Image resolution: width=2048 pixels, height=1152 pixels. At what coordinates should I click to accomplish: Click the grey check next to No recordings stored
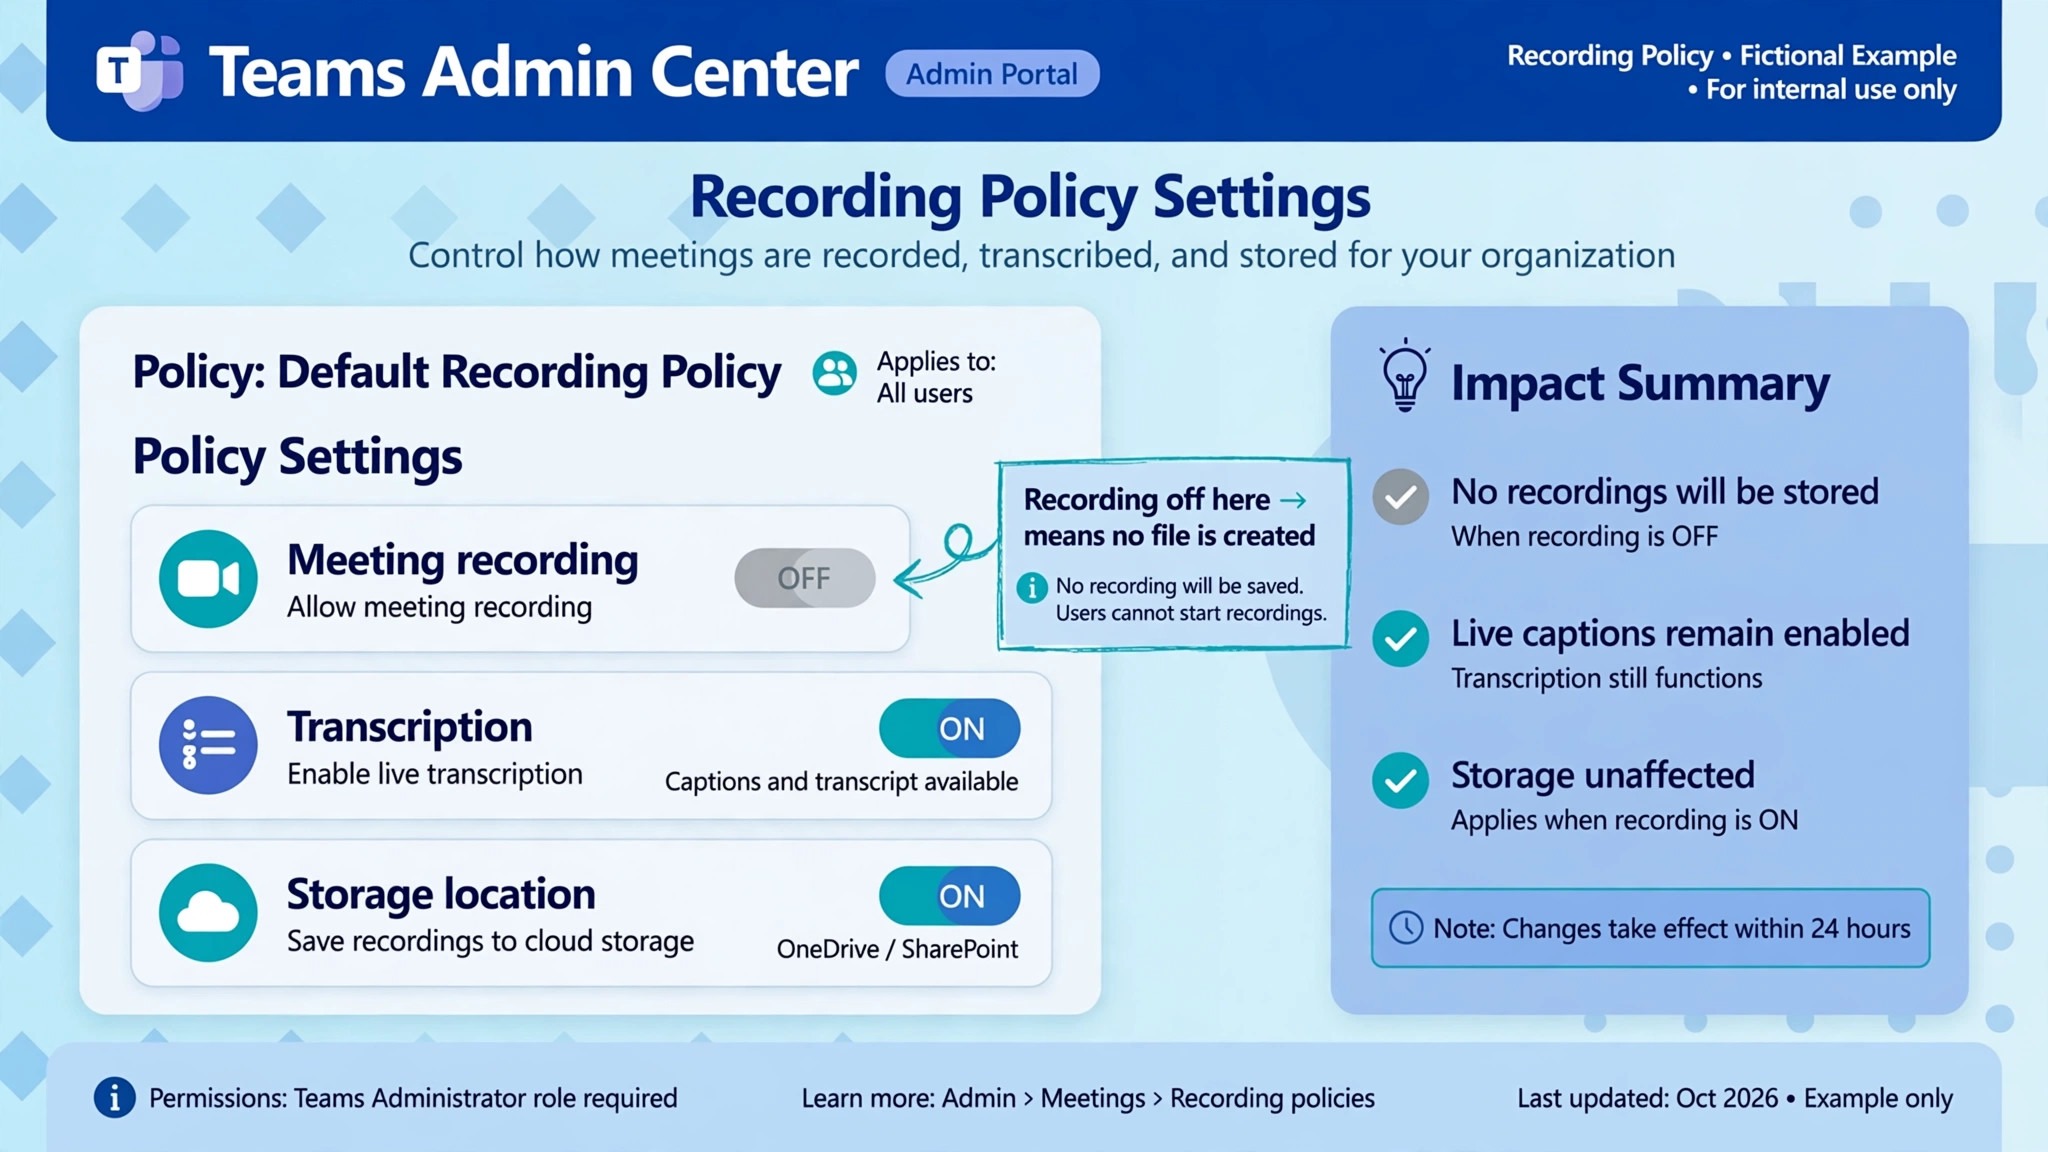[1400, 497]
